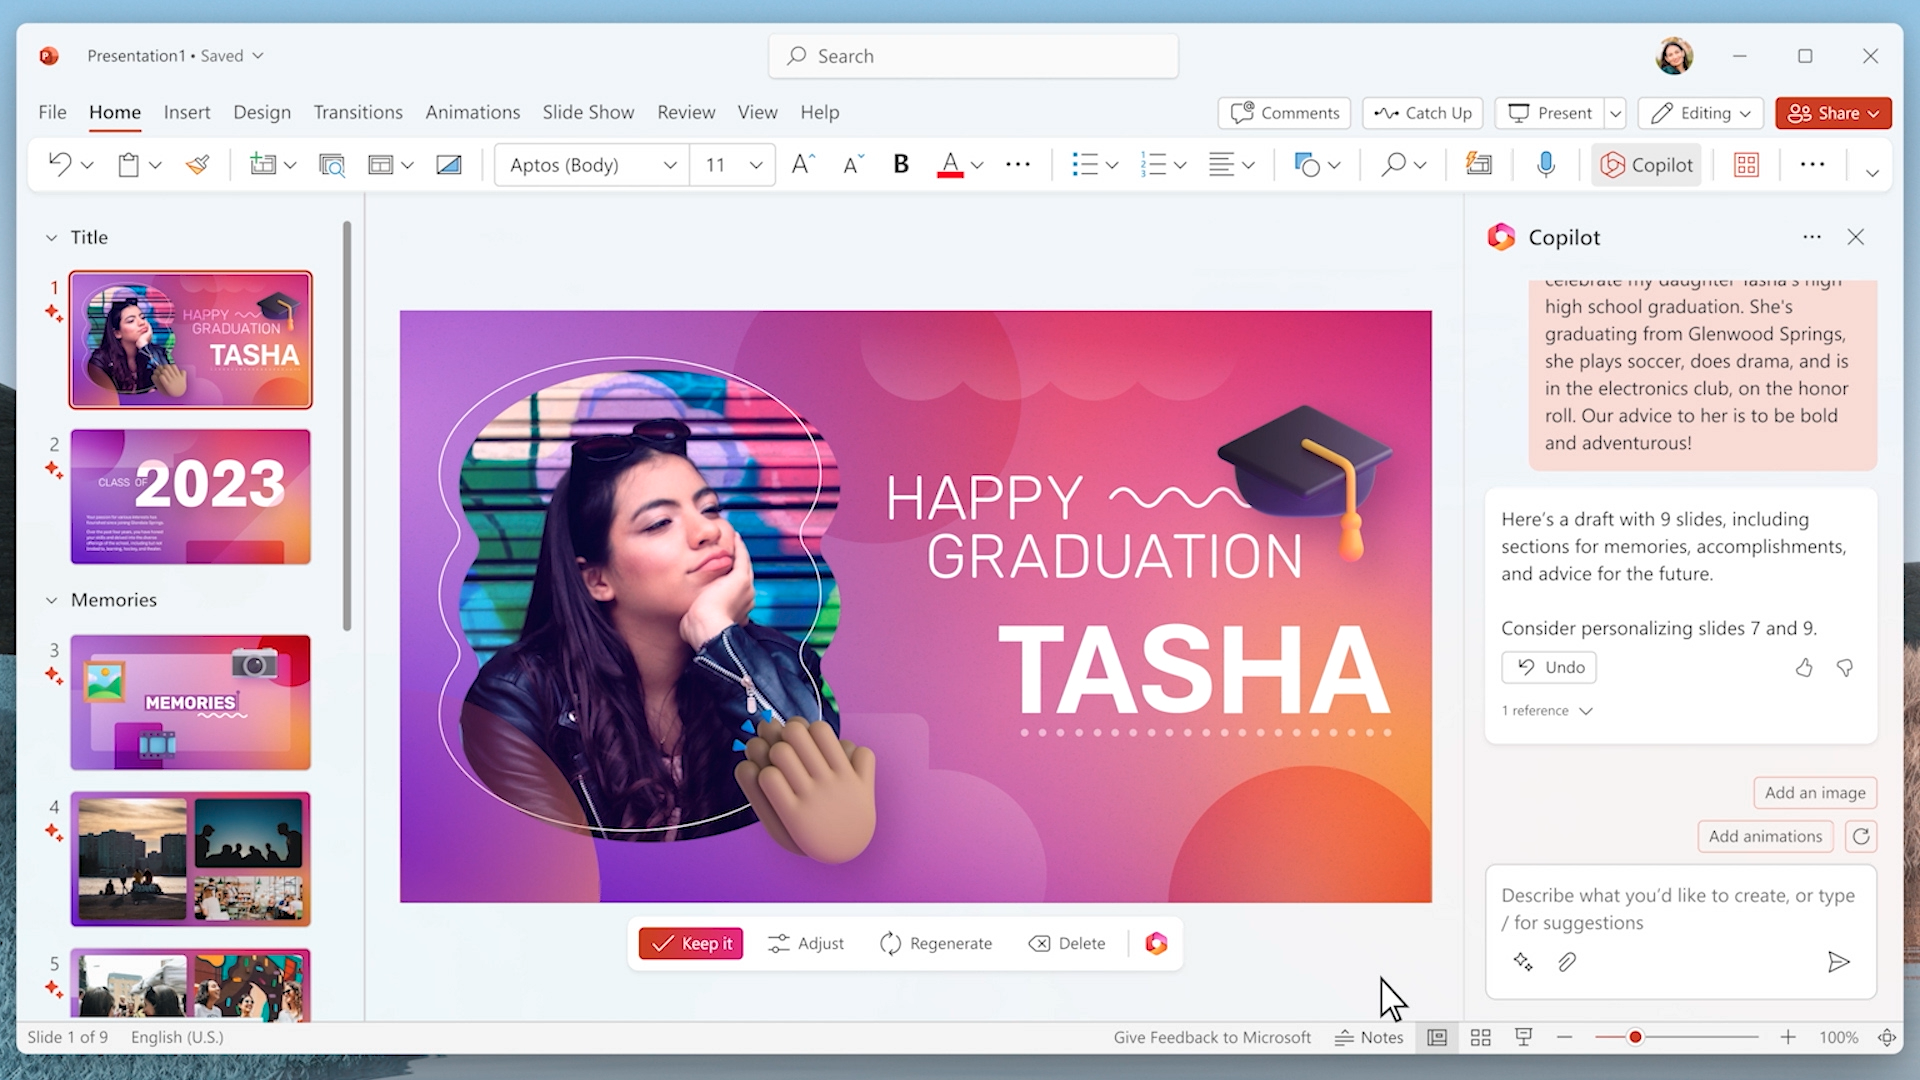Click the Format Painter icon
Screen dimensions: 1920x1080
(x=198, y=164)
